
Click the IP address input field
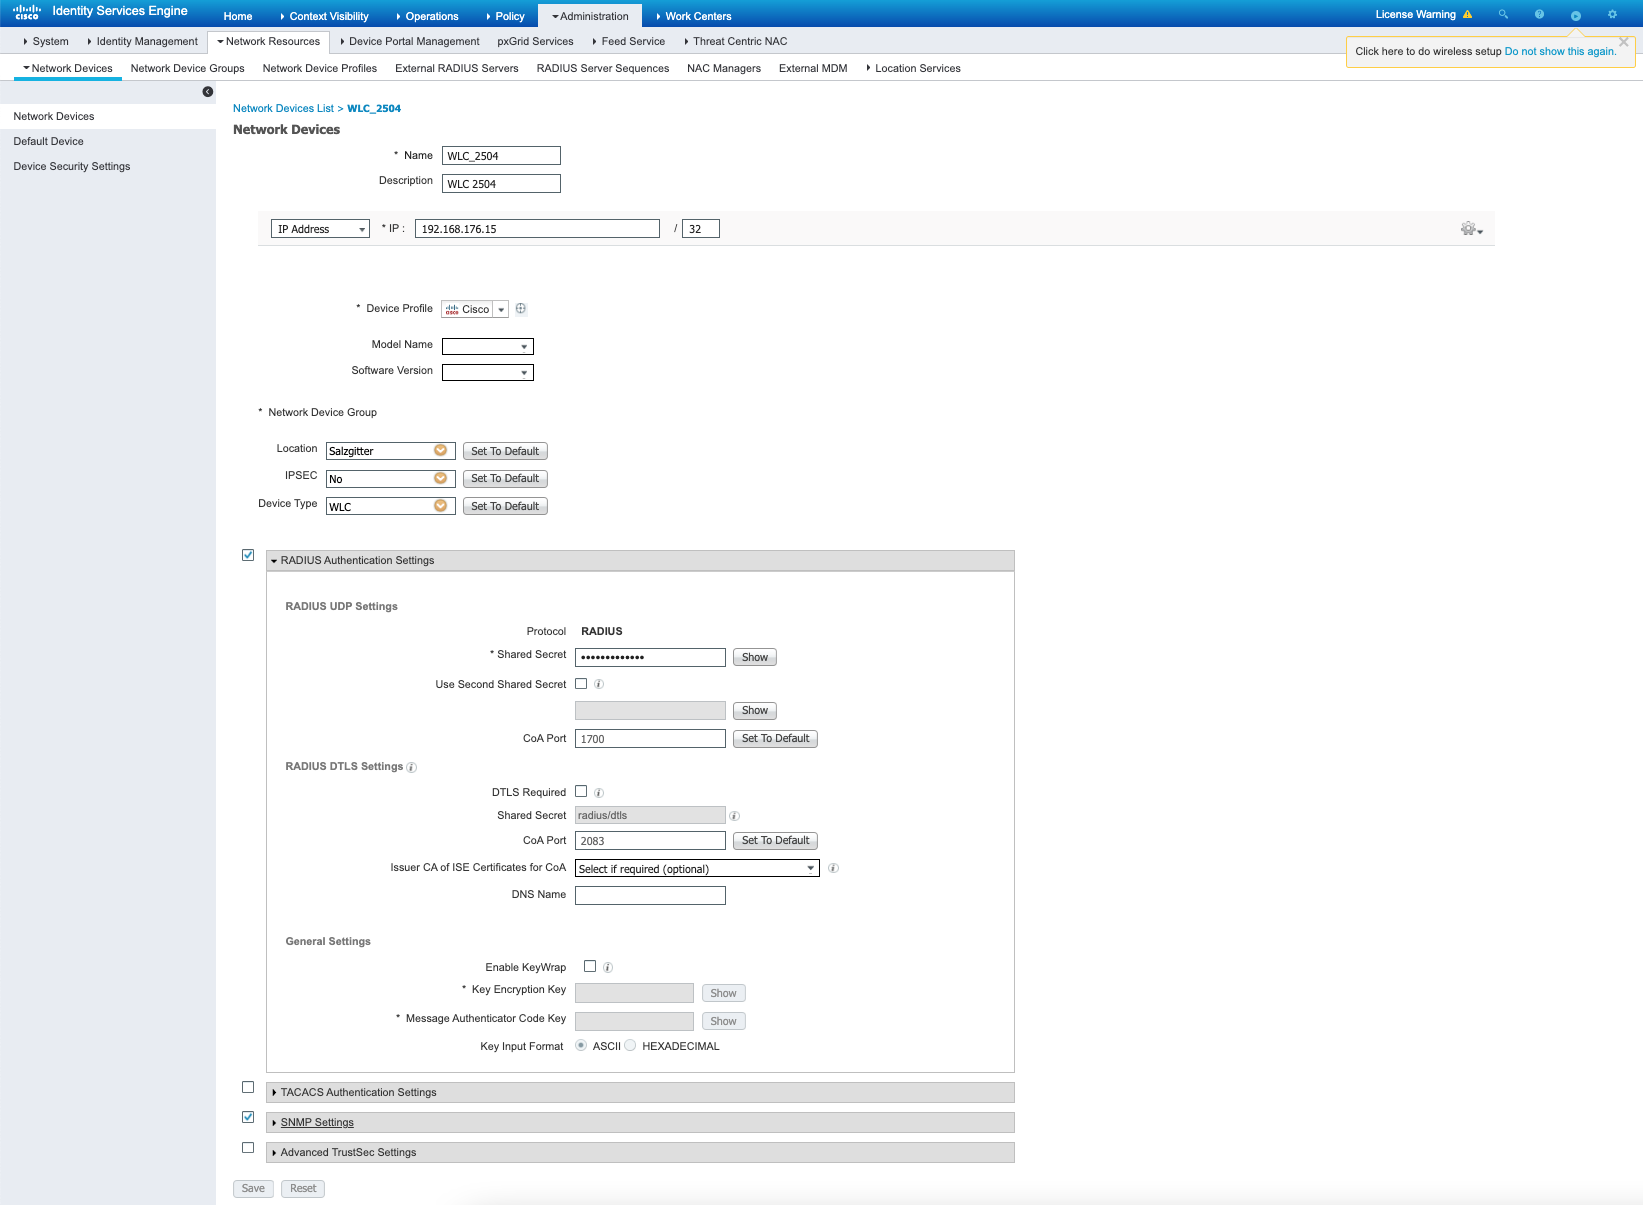[x=537, y=229]
